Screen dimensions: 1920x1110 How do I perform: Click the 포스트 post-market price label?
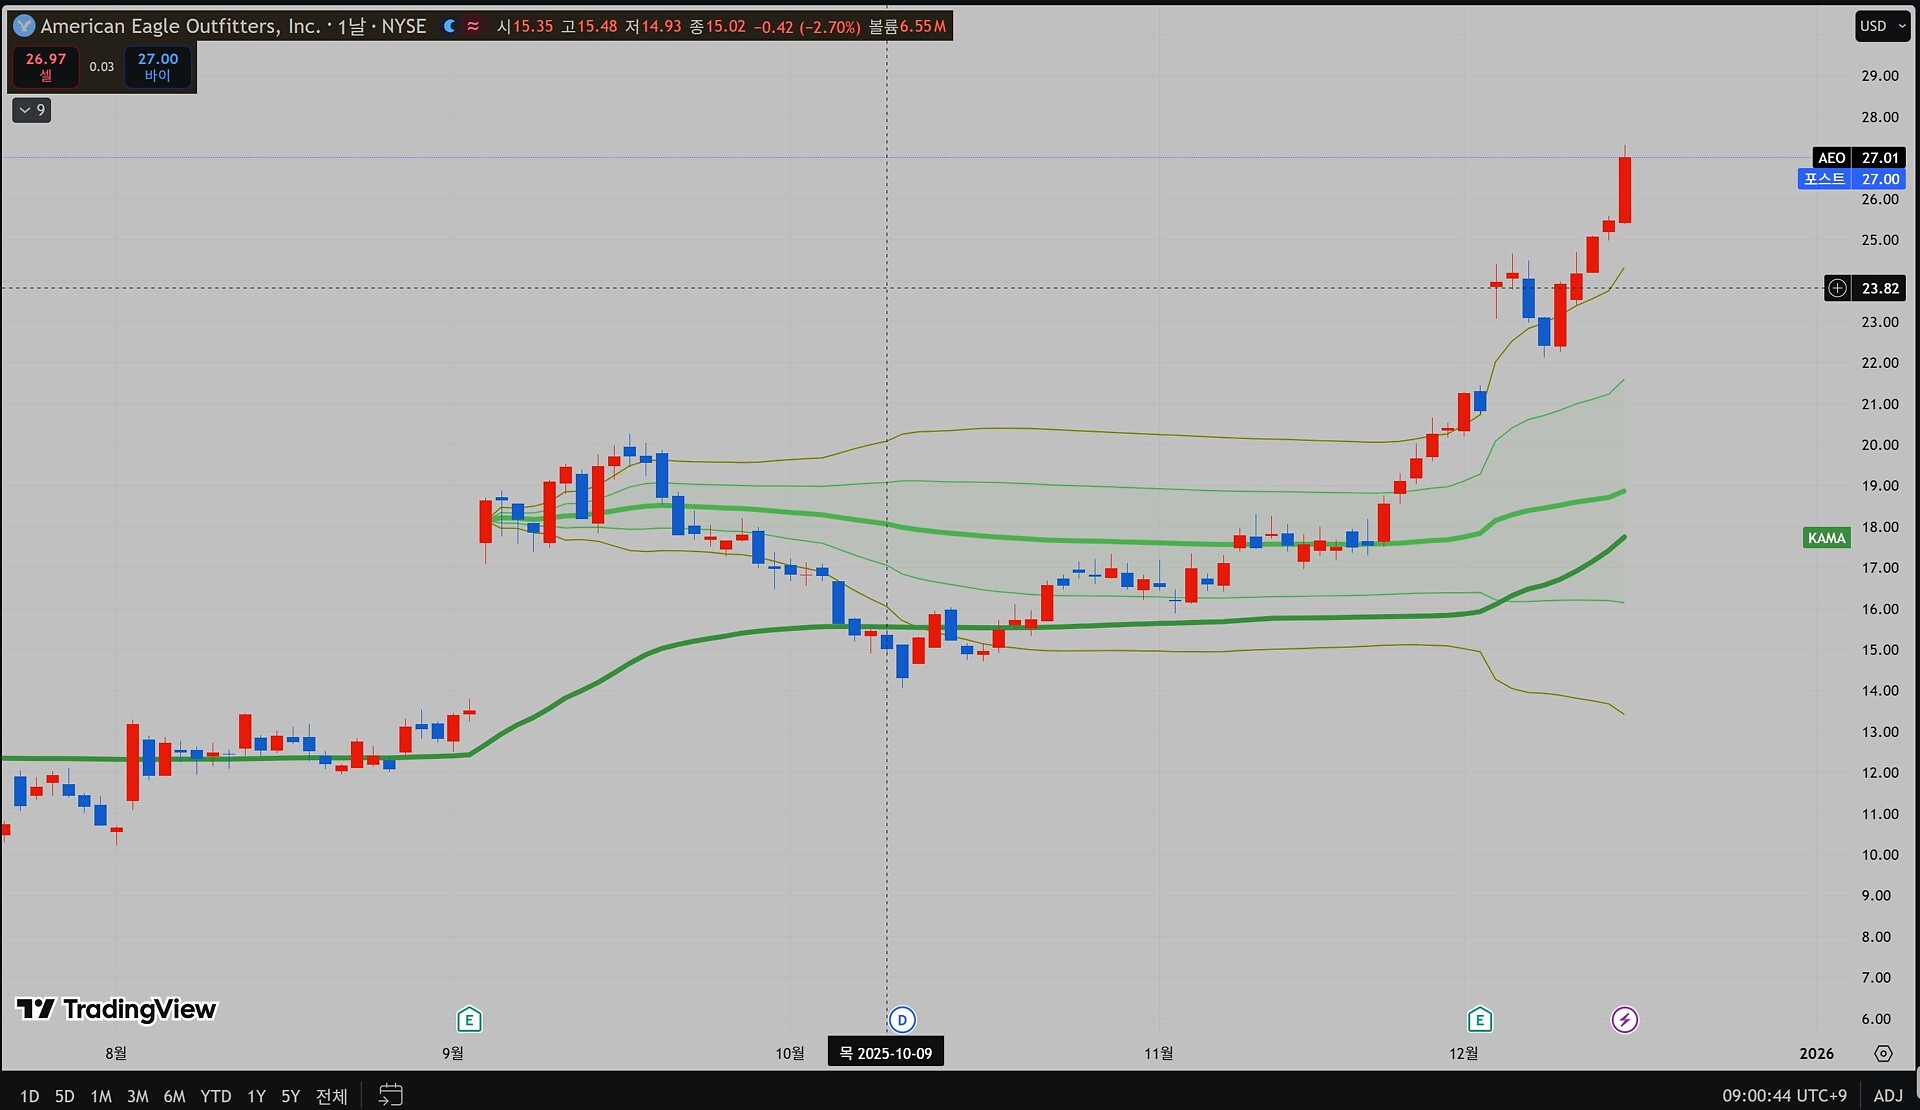[x=1825, y=179]
